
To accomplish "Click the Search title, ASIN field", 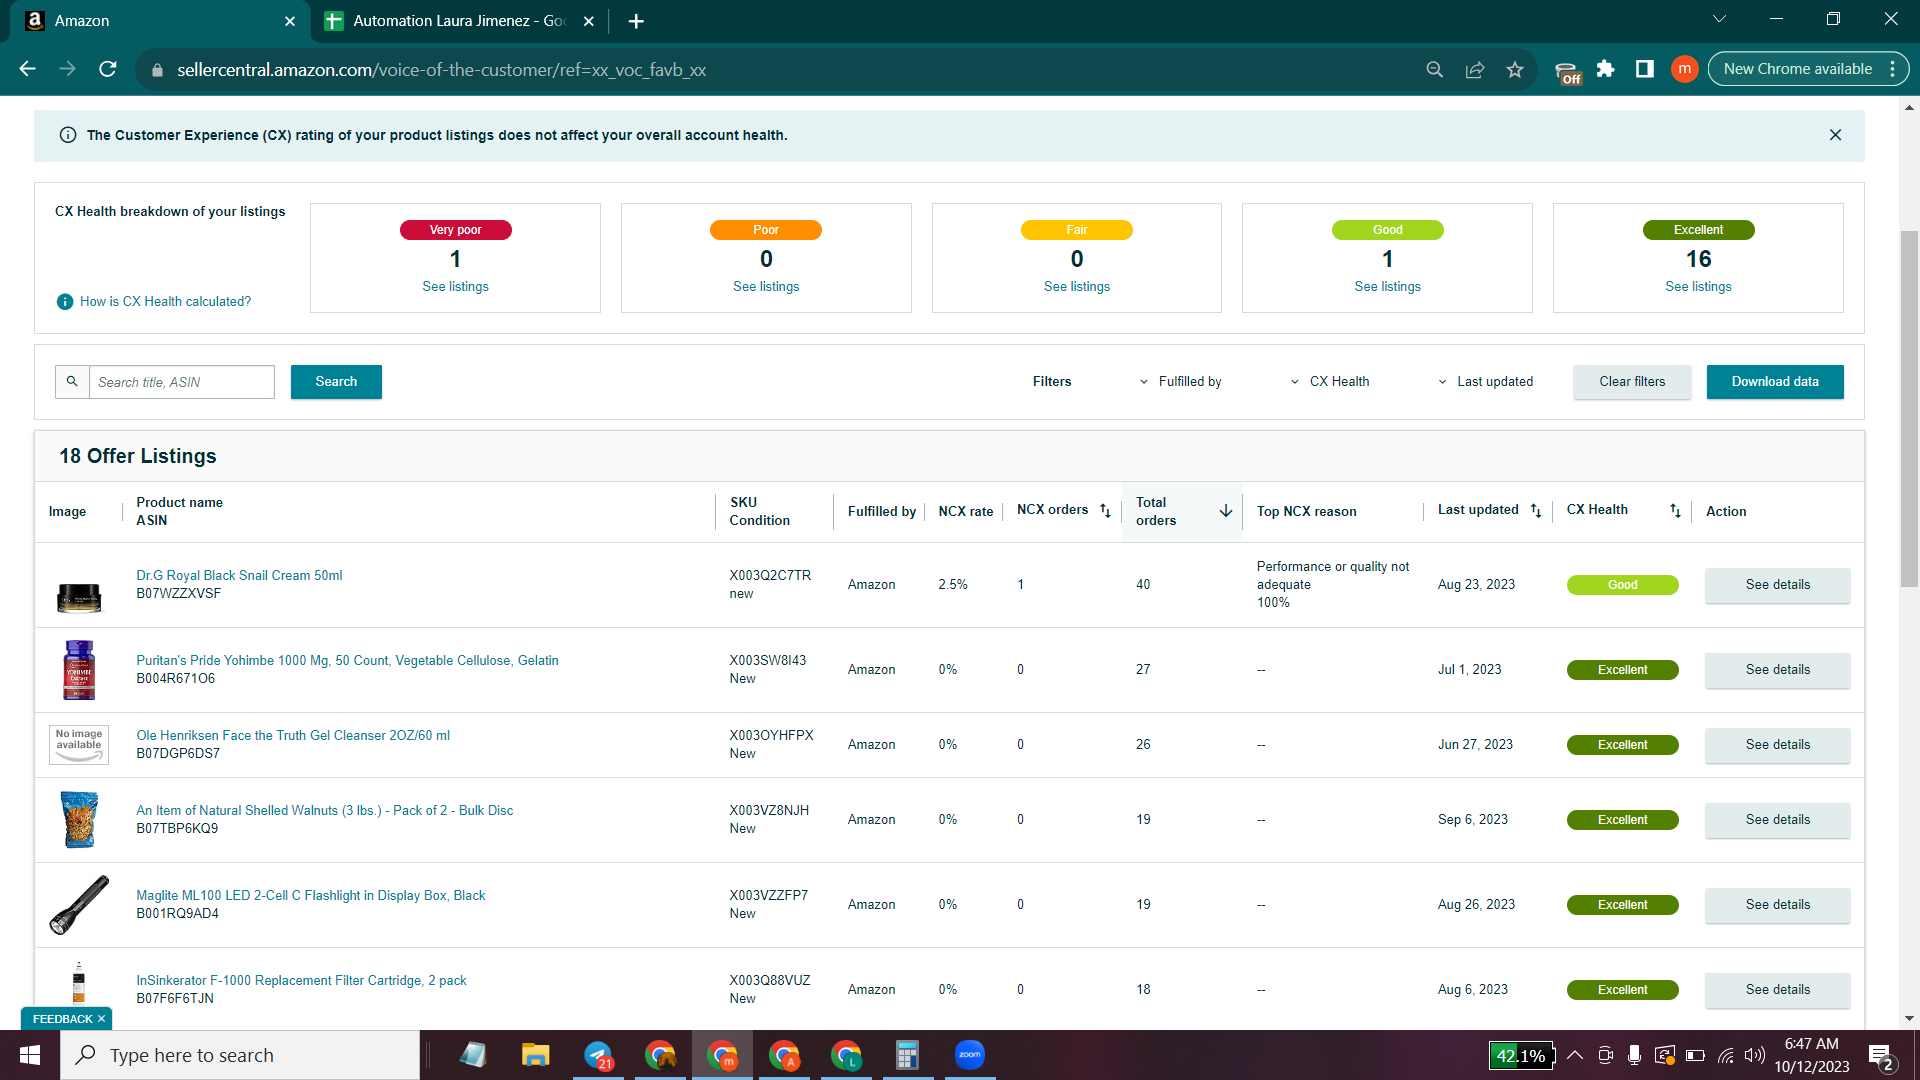I will click(182, 382).
